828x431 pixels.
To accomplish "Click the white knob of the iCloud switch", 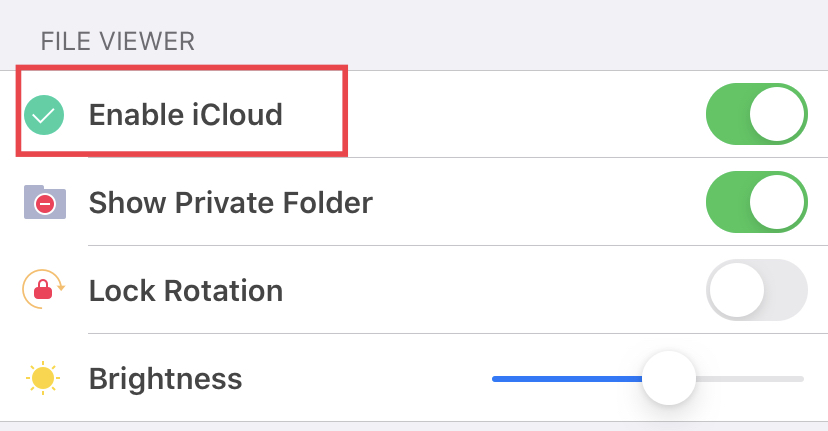I will point(777,114).
